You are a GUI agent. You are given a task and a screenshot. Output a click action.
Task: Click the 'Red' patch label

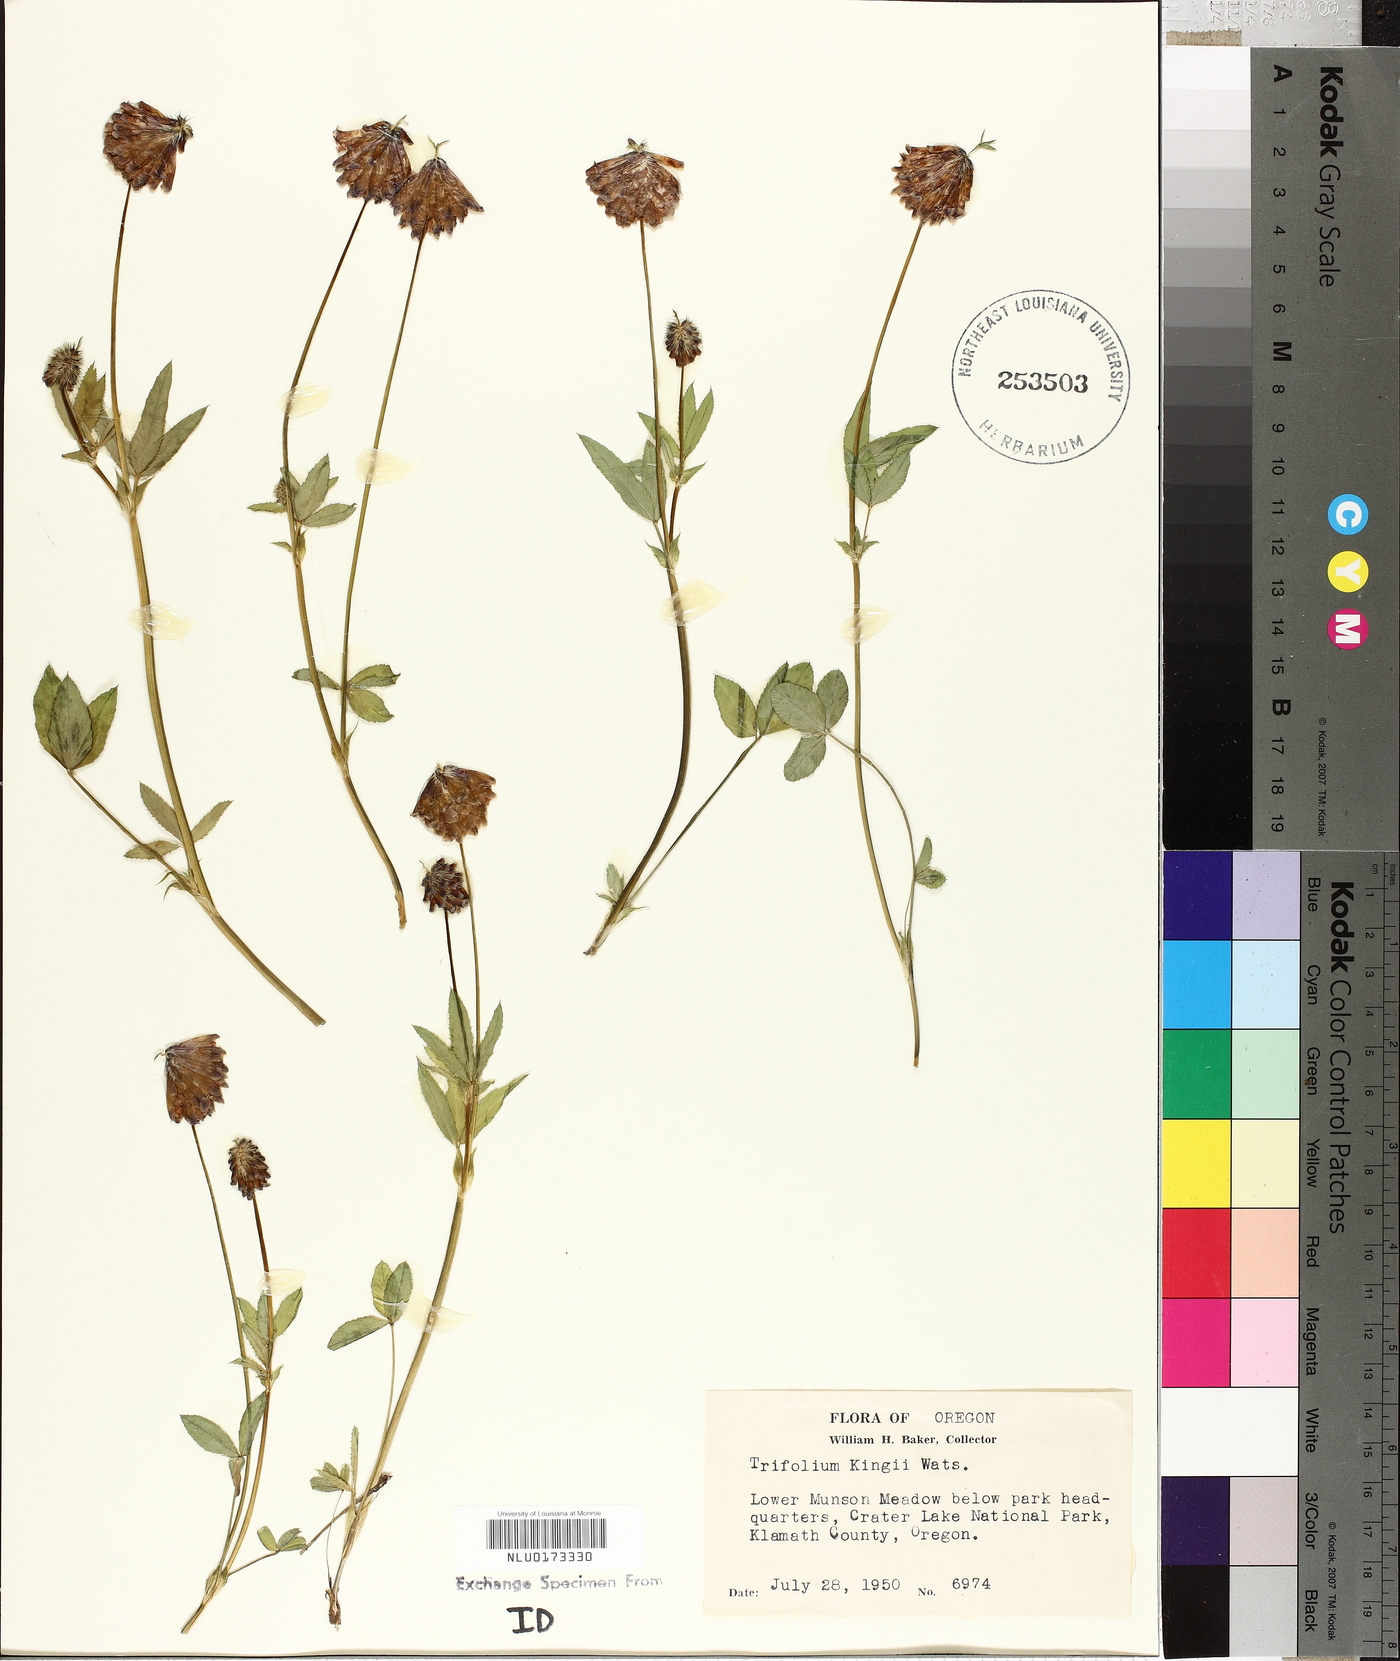pyautogui.click(x=1312, y=1251)
